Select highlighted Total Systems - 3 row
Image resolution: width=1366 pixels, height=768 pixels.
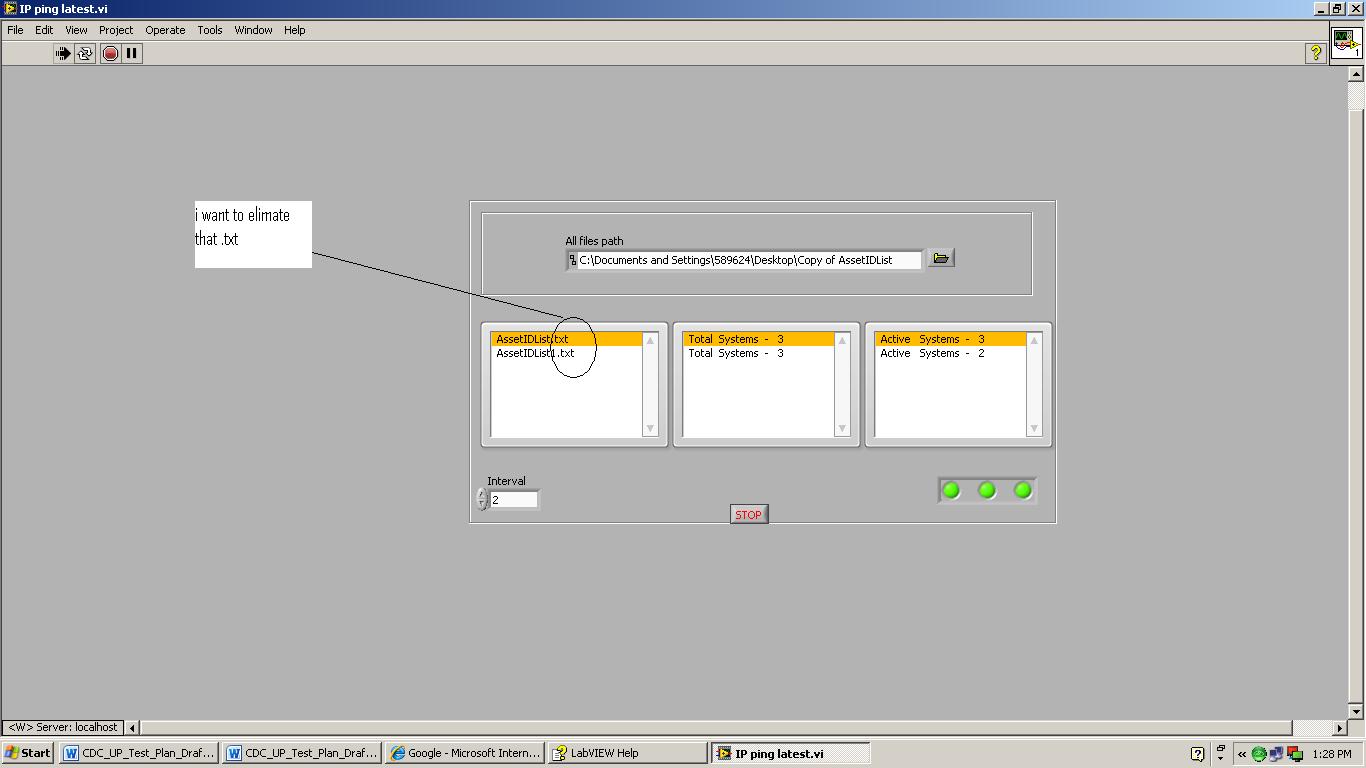click(x=758, y=339)
